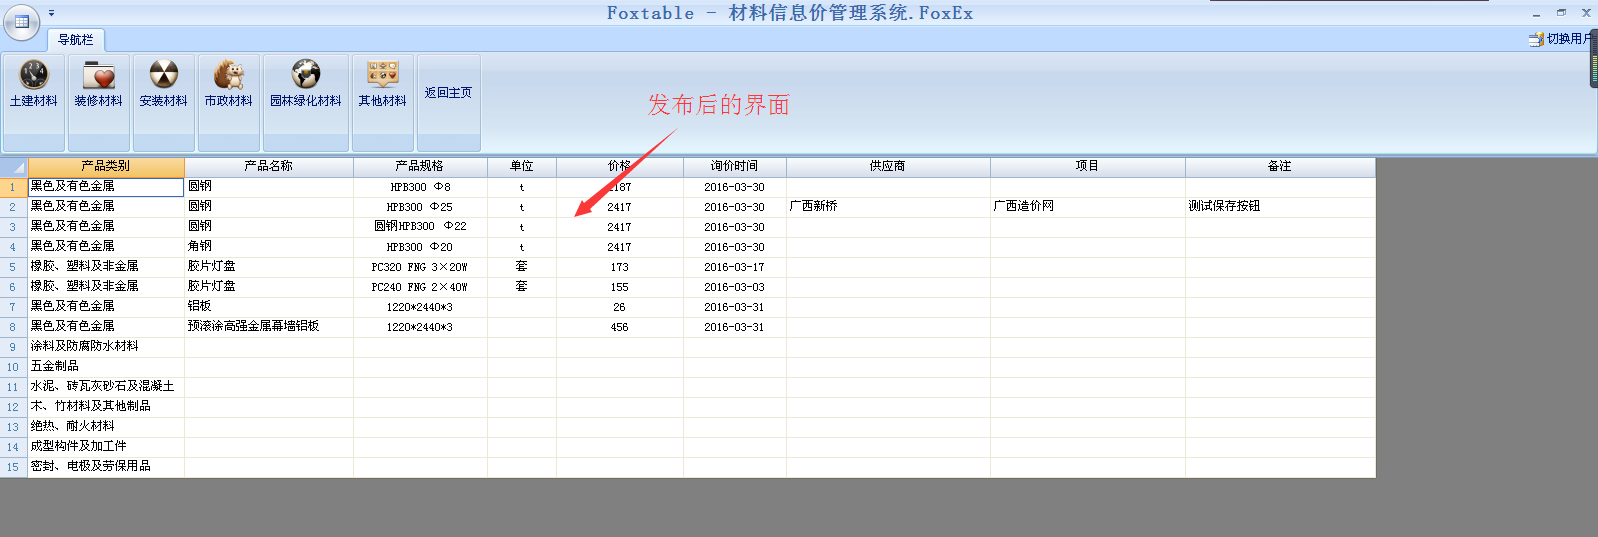Click the 角钢 product name cell
Image resolution: width=1598 pixels, height=537 pixels.
pyautogui.click(x=269, y=247)
